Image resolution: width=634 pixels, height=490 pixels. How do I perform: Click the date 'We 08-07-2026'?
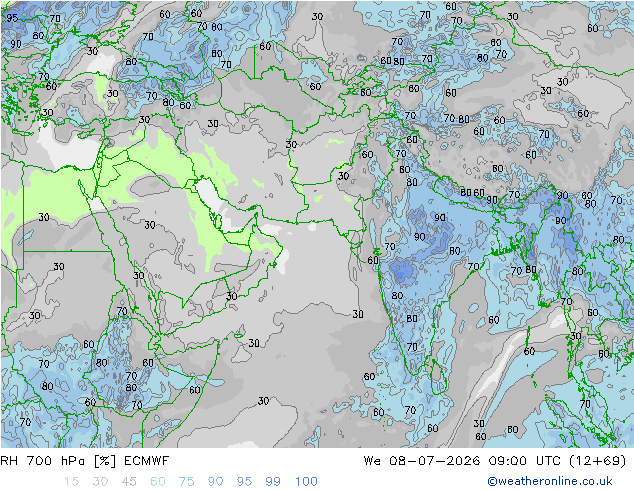[x=422, y=461]
